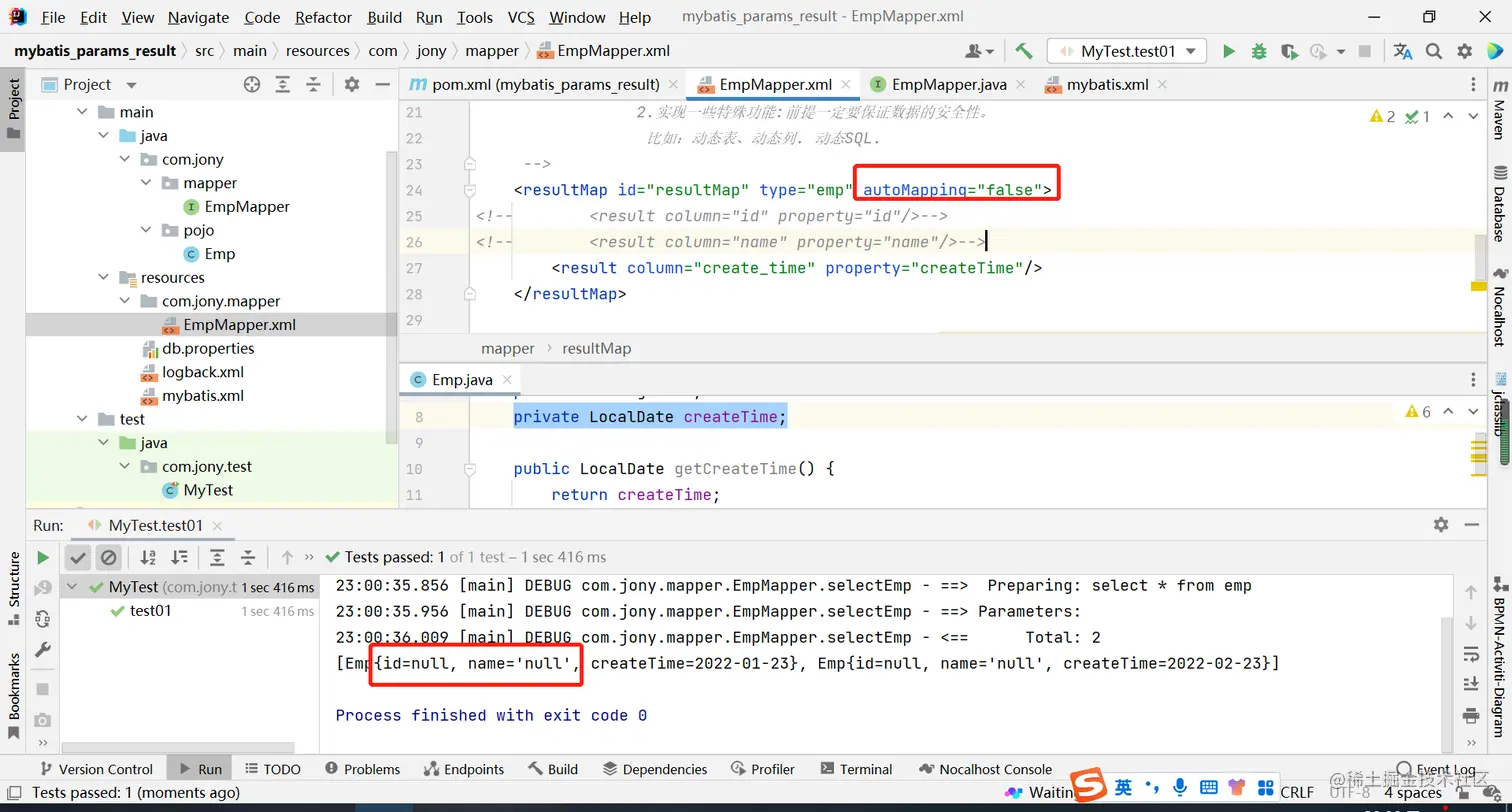
Task: Start debugging with the bug icon
Action: (1259, 51)
